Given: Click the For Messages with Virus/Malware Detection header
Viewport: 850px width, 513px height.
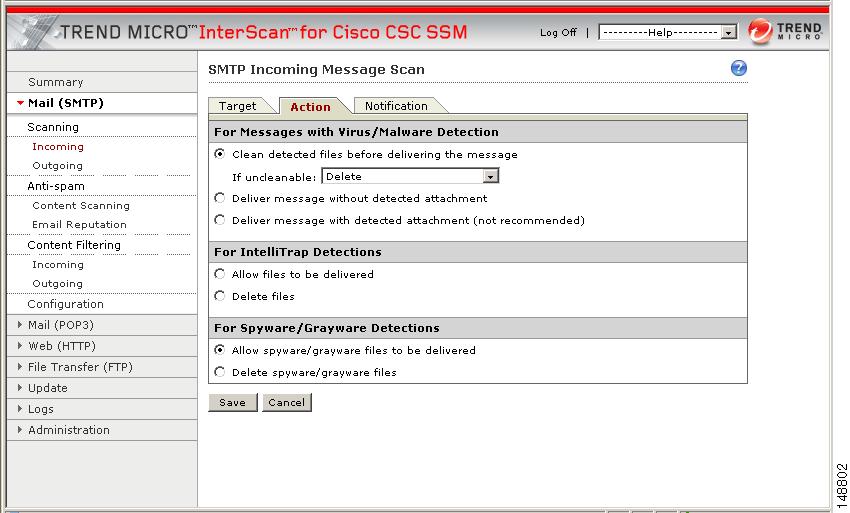Looking at the screenshot, I should [356, 132].
